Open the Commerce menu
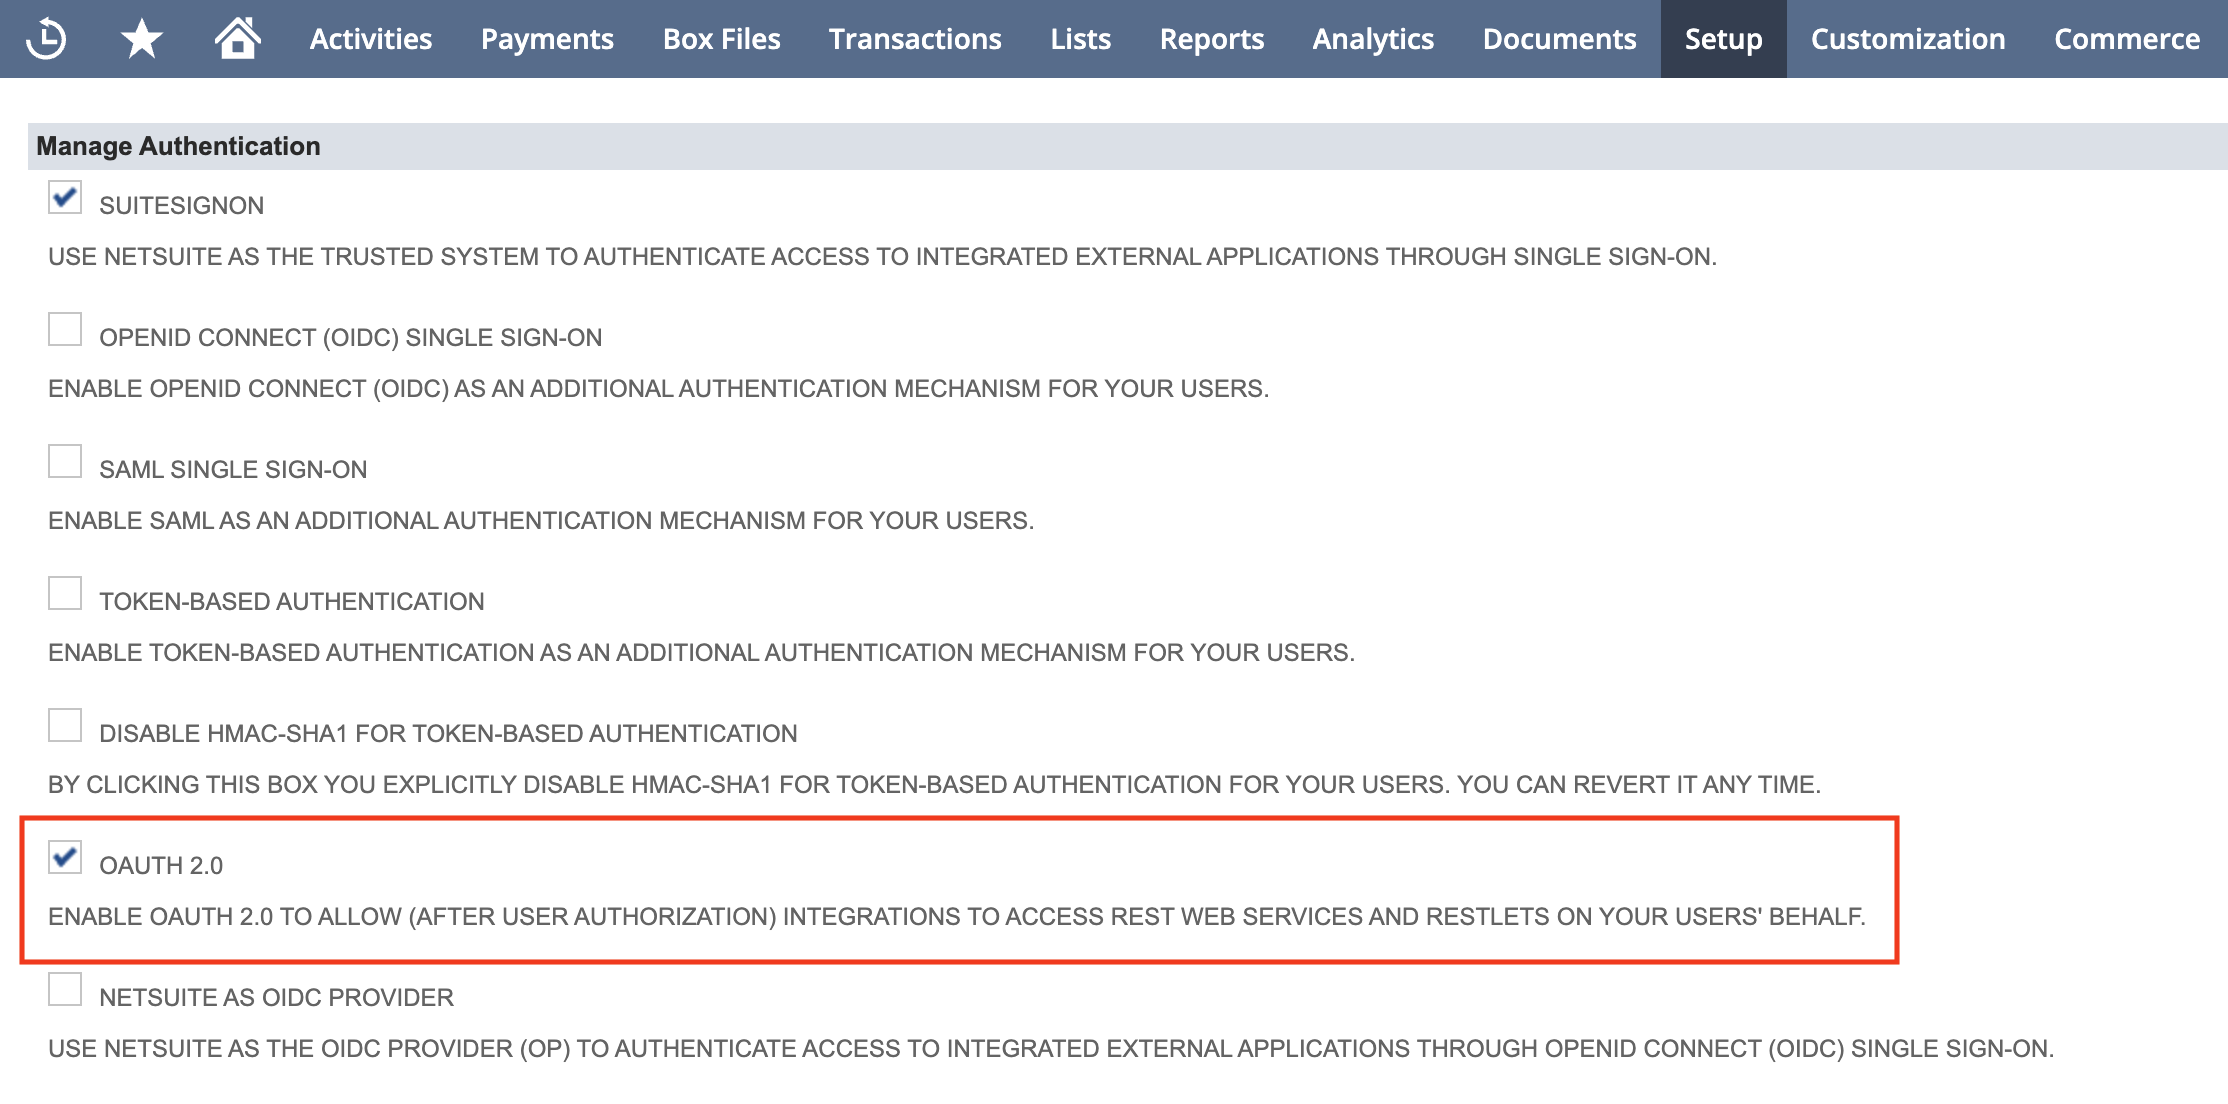The image size is (2228, 1104). pyautogui.click(x=2127, y=39)
